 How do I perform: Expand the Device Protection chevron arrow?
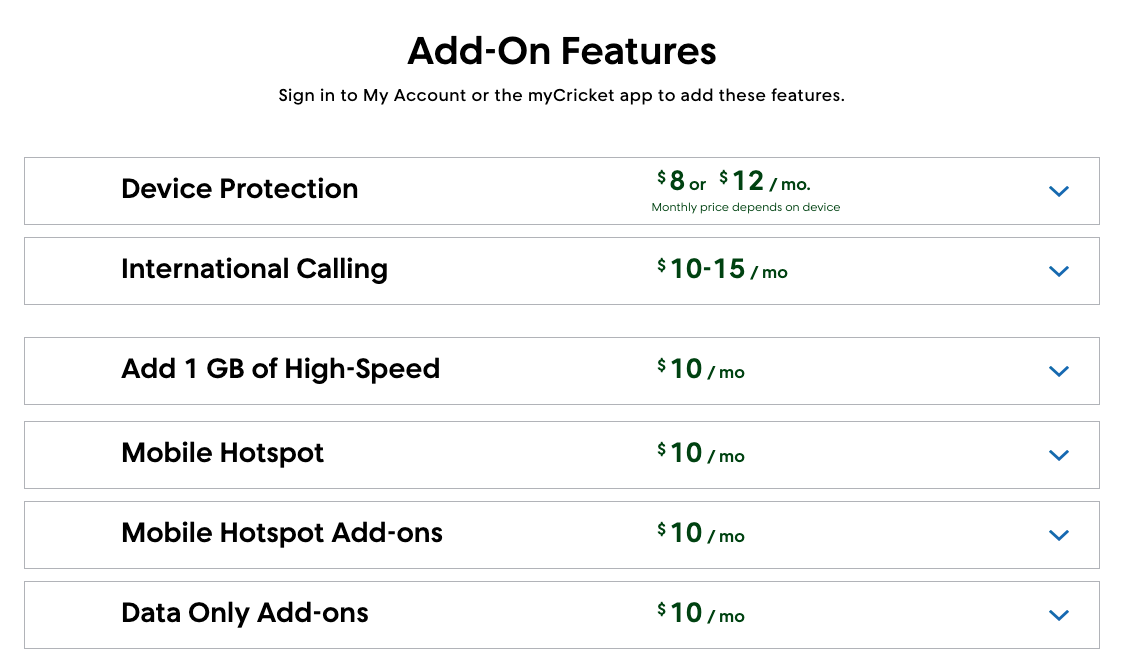tap(1059, 191)
